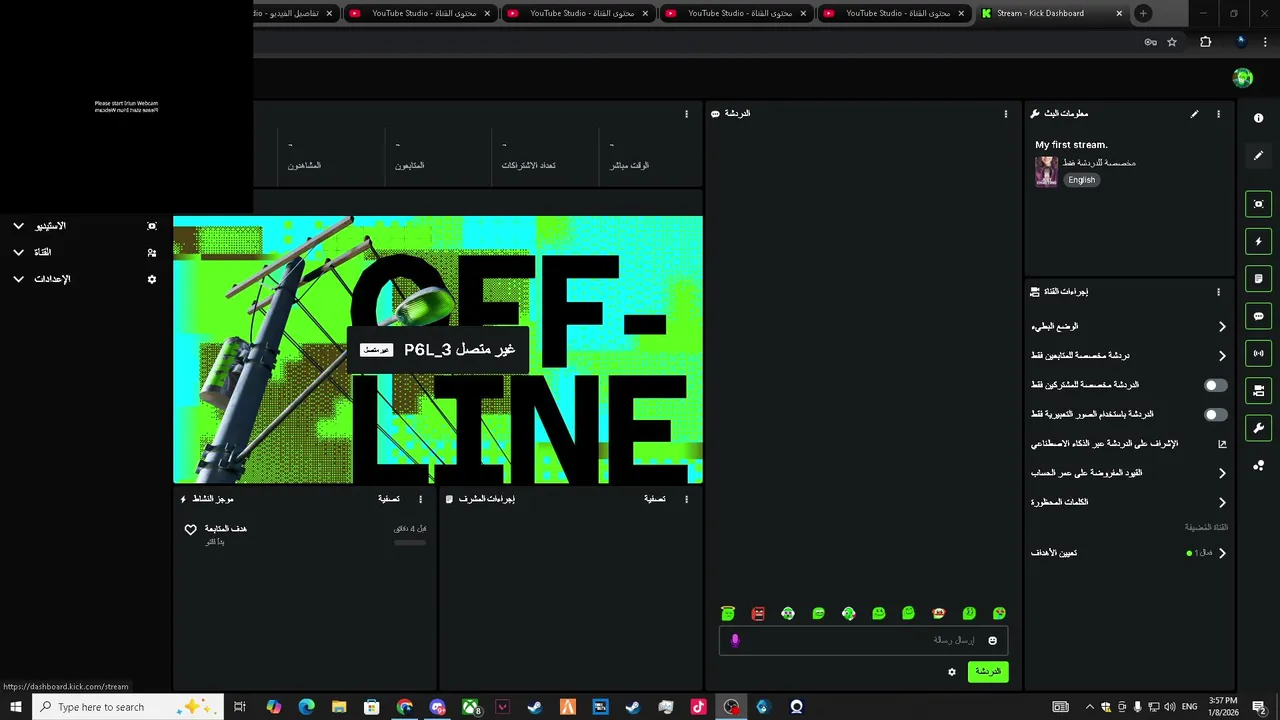Image resolution: width=1280 pixels, height=720 pixels.
Task: Click the offline stream preview player
Action: [x=438, y=350]
